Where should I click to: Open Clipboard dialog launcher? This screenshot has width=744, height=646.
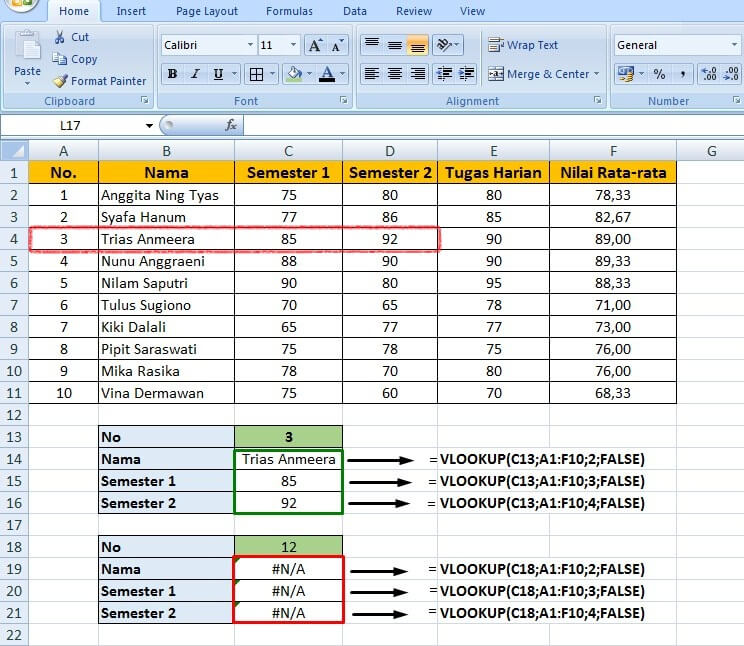coord(145,100)
